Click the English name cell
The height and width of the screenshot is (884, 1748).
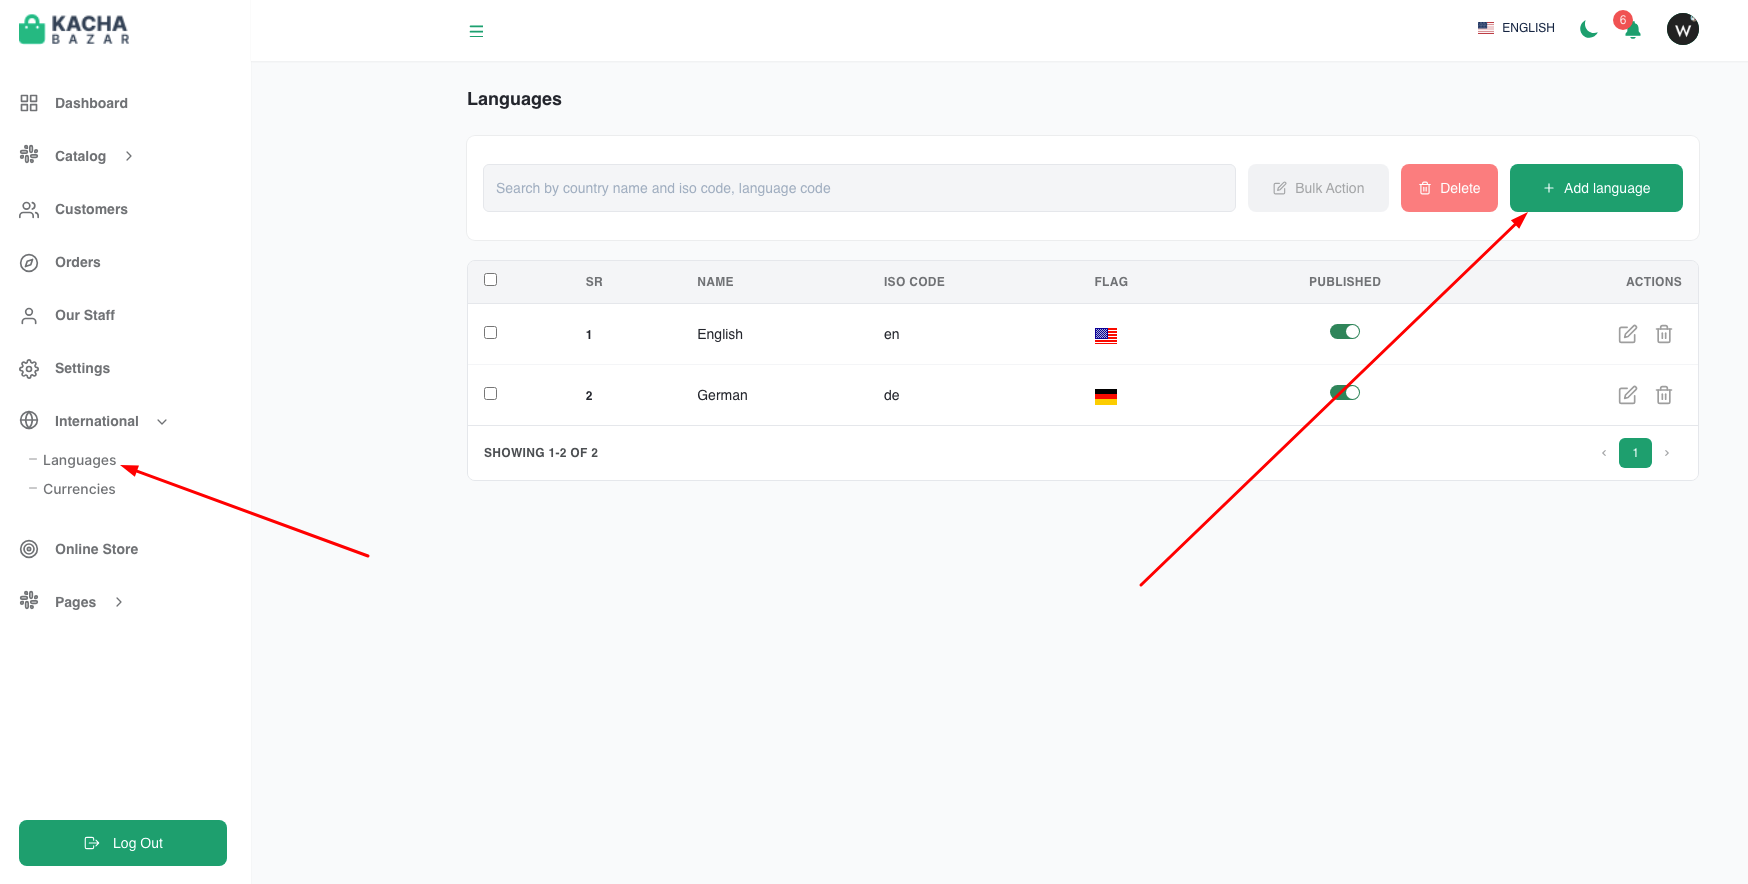(x=720, y=334)
